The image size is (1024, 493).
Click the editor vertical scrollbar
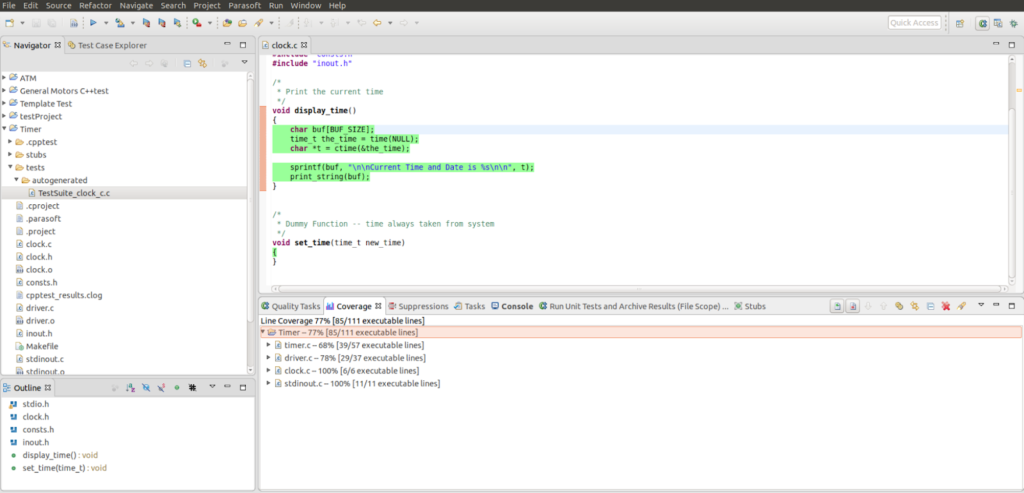click(x=1011, y=170)
